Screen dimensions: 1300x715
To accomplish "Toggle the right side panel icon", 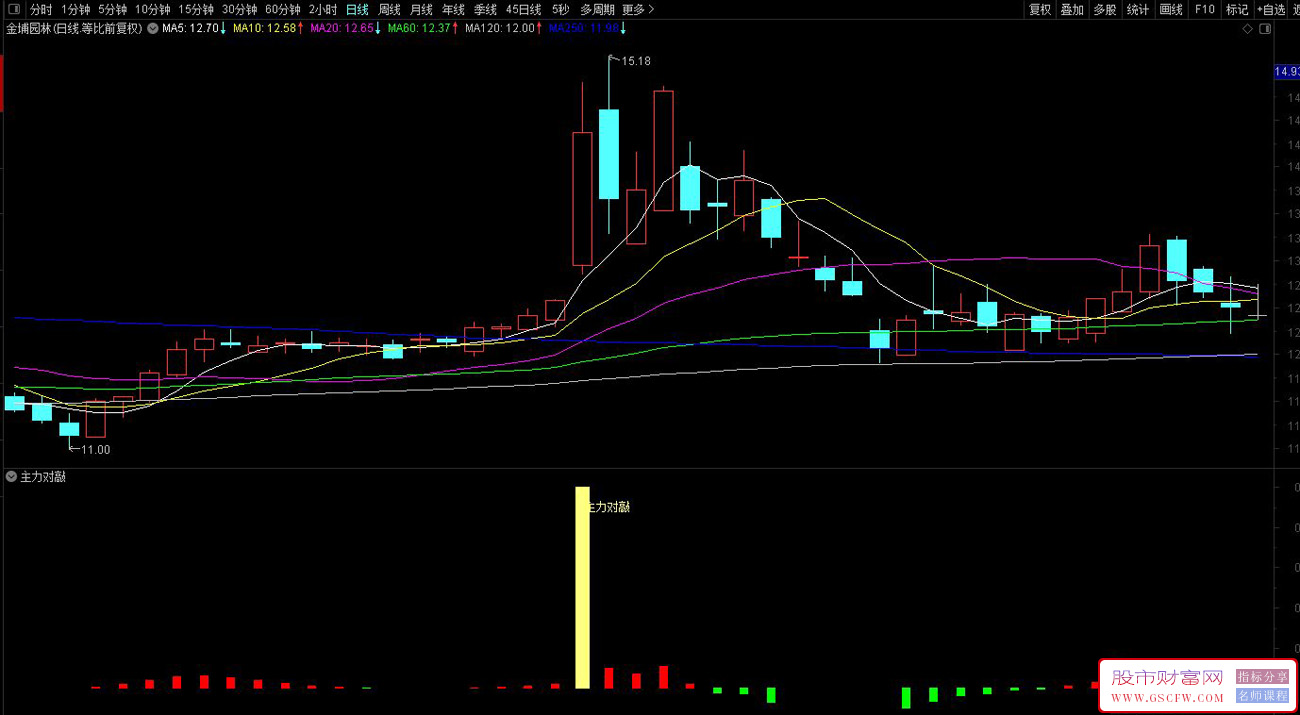I will [1265, 30].
